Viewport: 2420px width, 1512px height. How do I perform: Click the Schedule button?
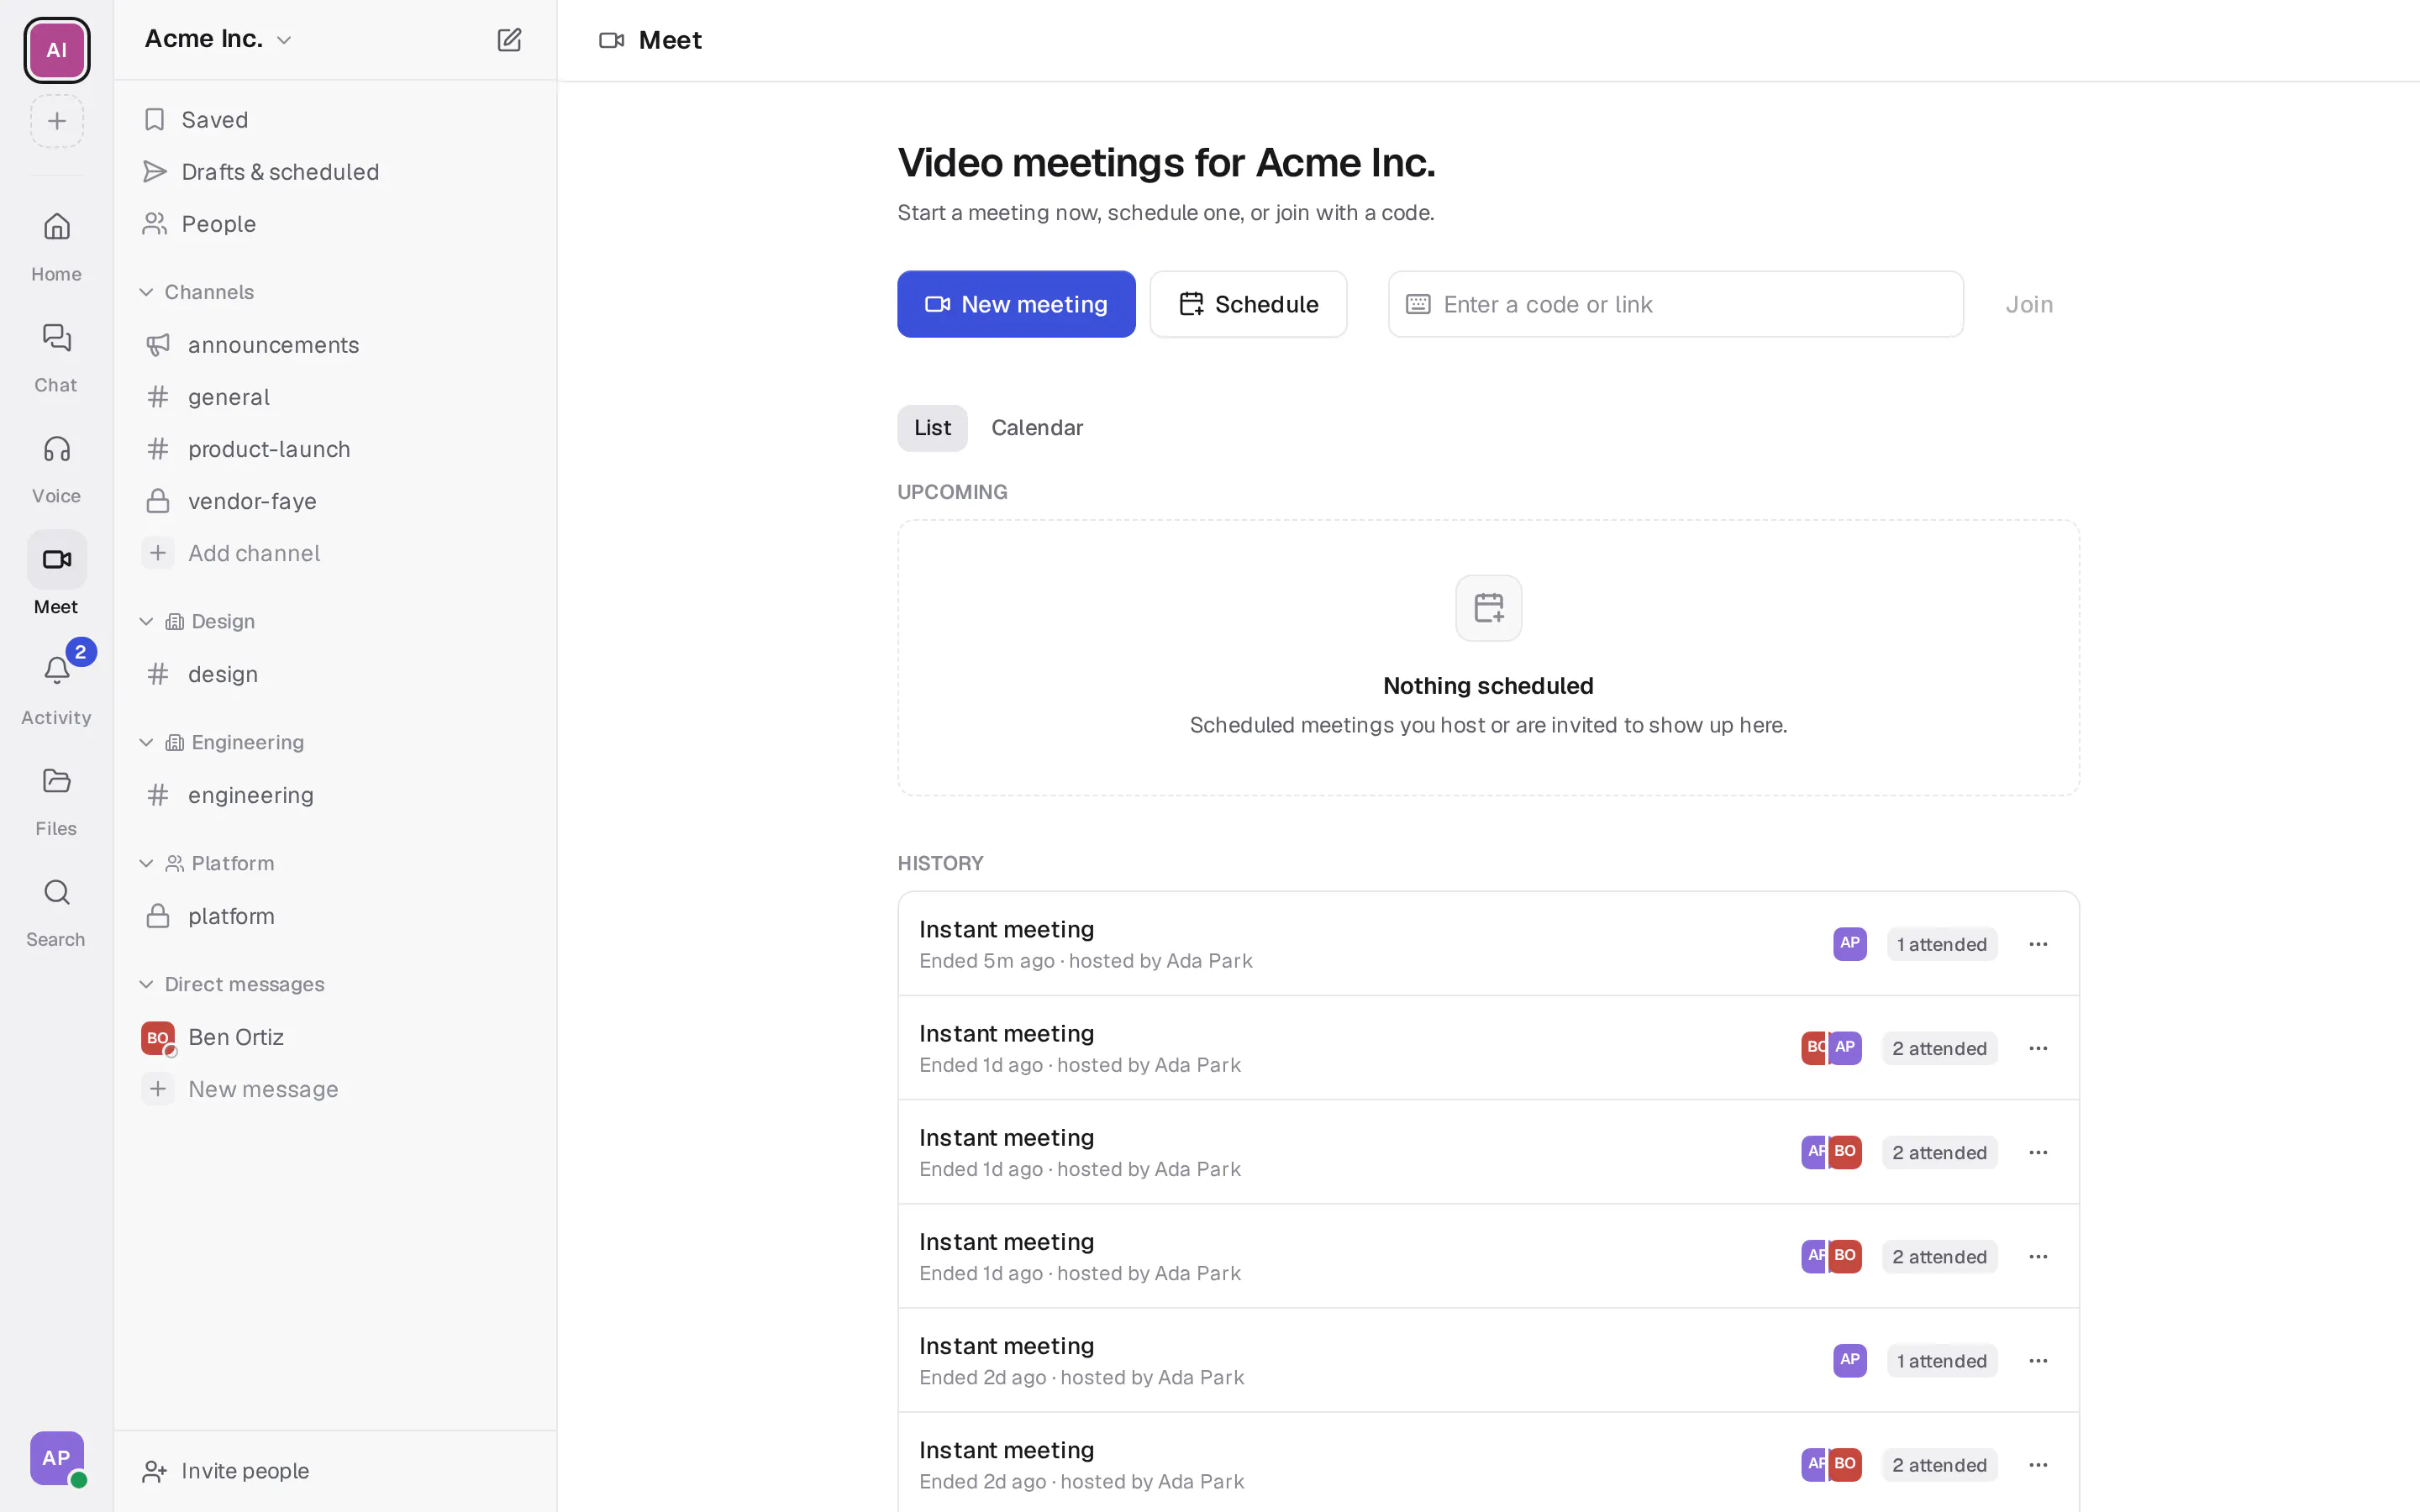coord(1248,304)
